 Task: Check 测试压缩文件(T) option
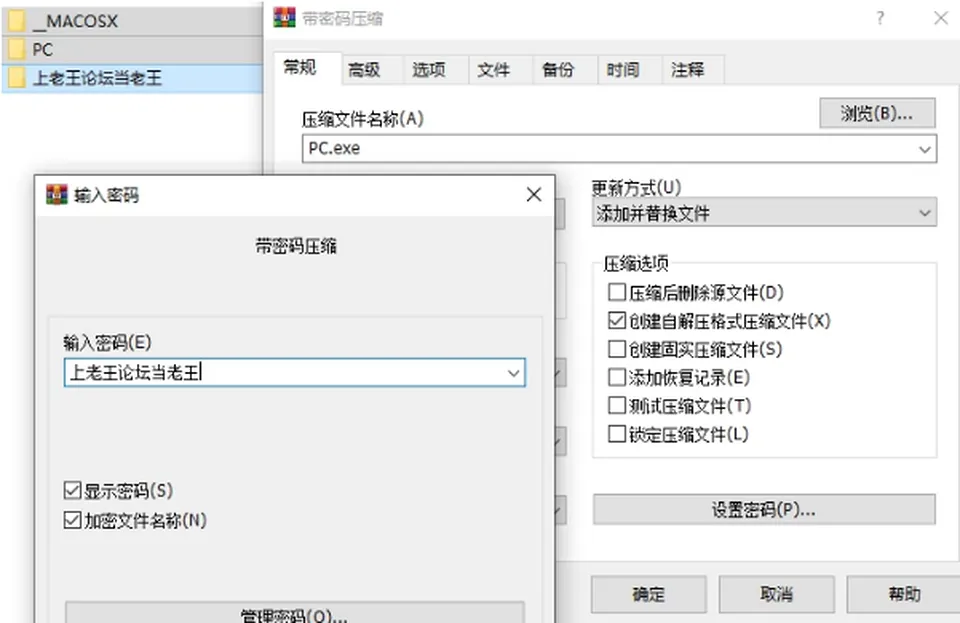tap(617, 405)
